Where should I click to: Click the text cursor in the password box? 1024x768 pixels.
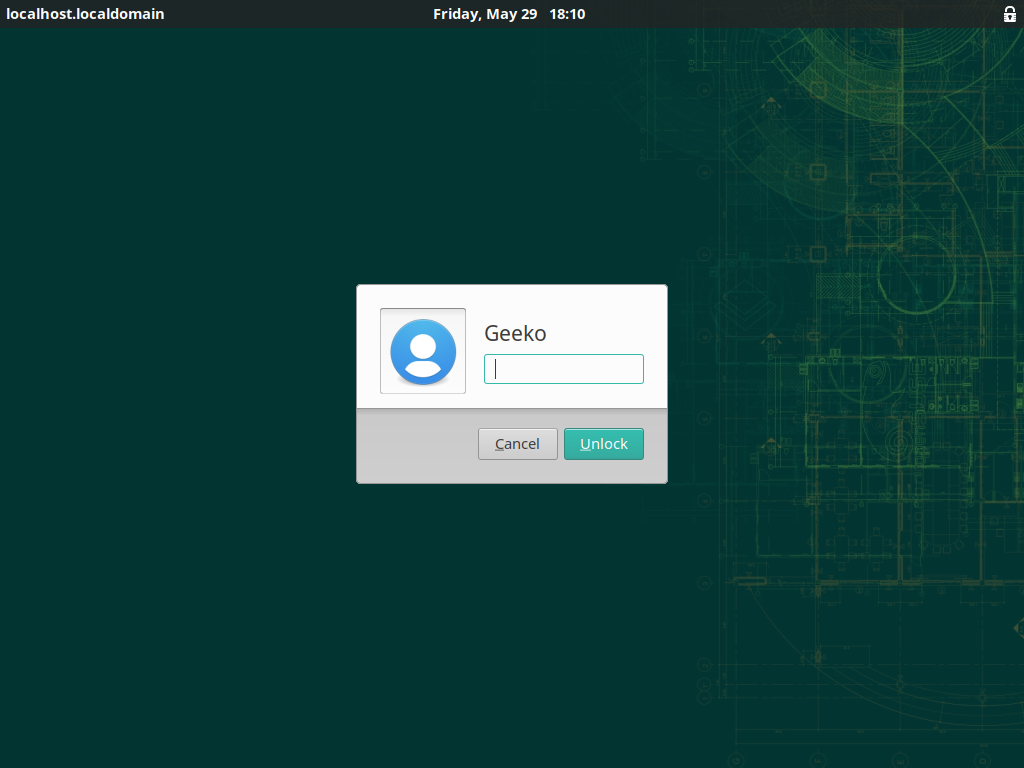[x=496, y=369]
